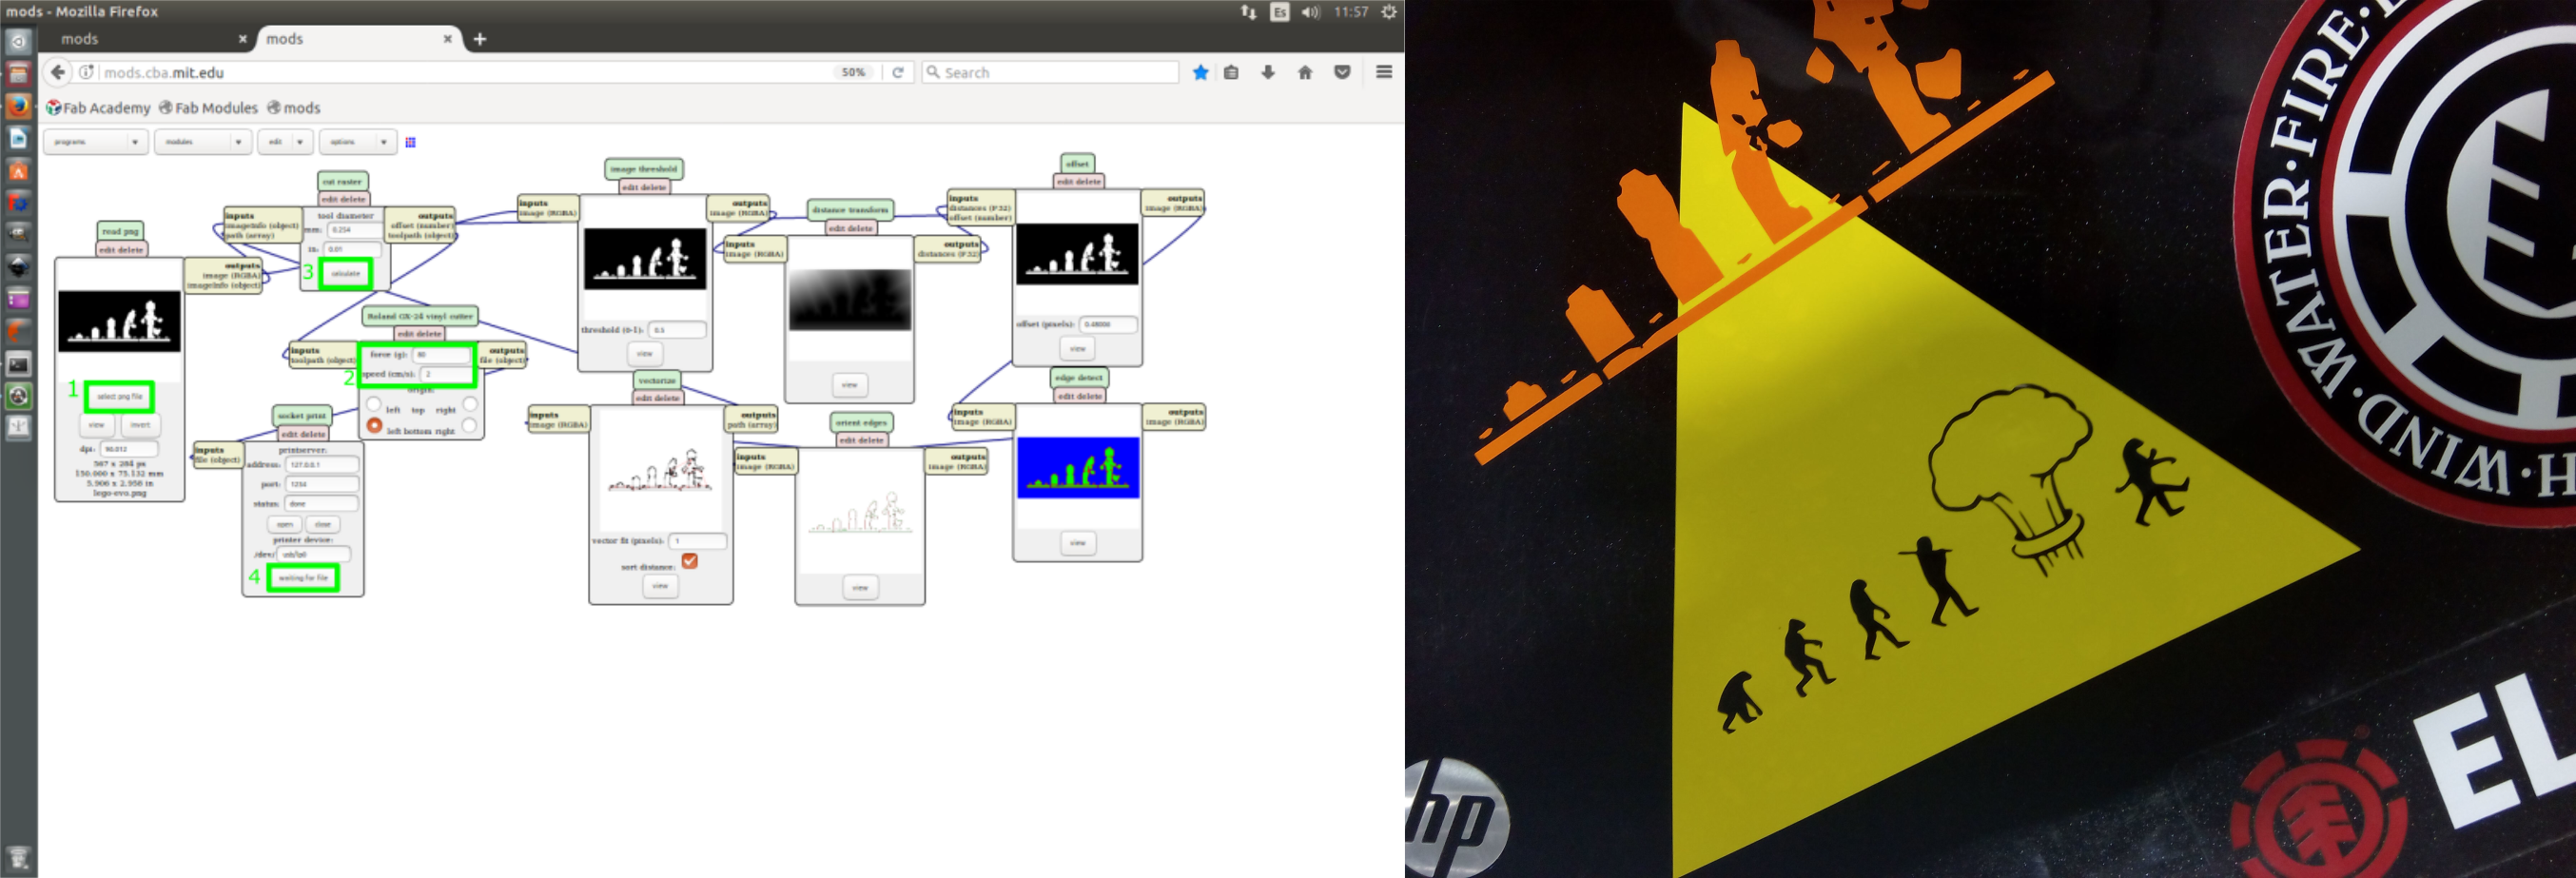
Task: Switch to the first mods tab
Action: click(148, 39)
